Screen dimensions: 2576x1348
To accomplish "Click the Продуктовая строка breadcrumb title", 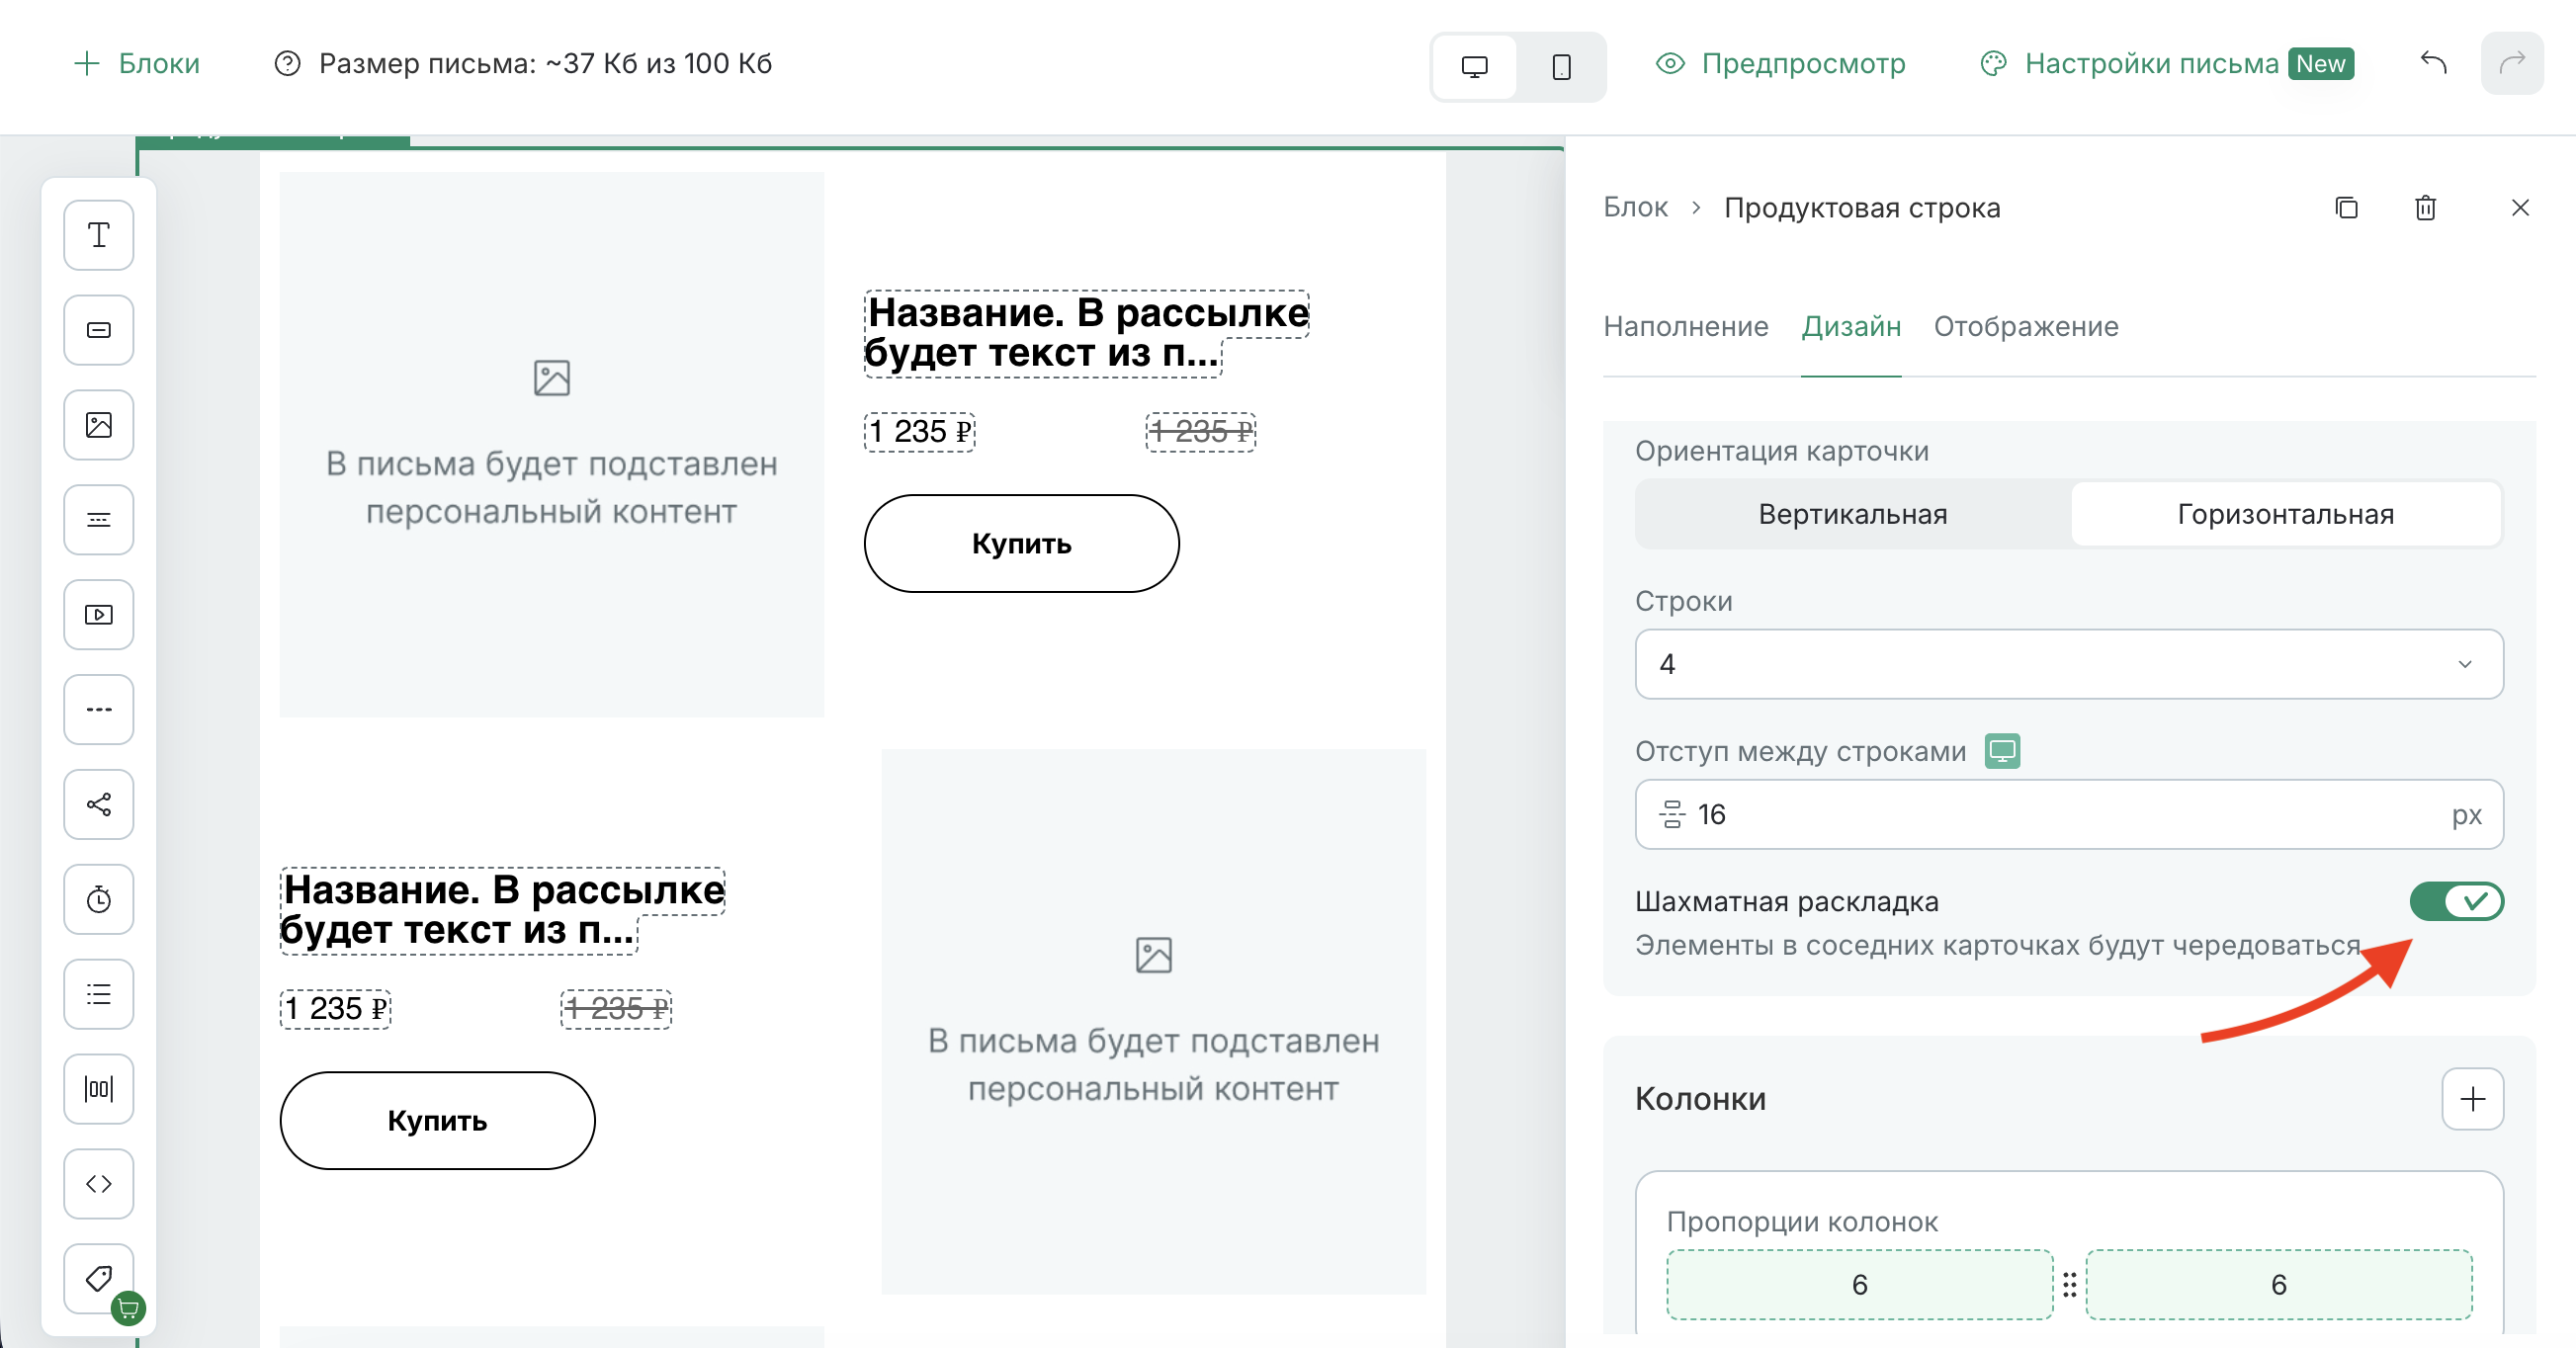I will (1862, 208).
